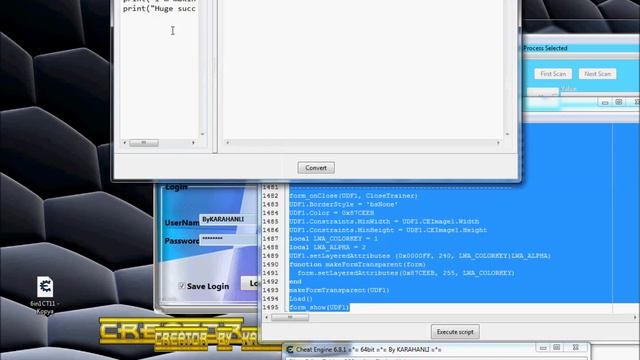Click the 'Huge succ' print line in left pane

(x=159, y=9)
